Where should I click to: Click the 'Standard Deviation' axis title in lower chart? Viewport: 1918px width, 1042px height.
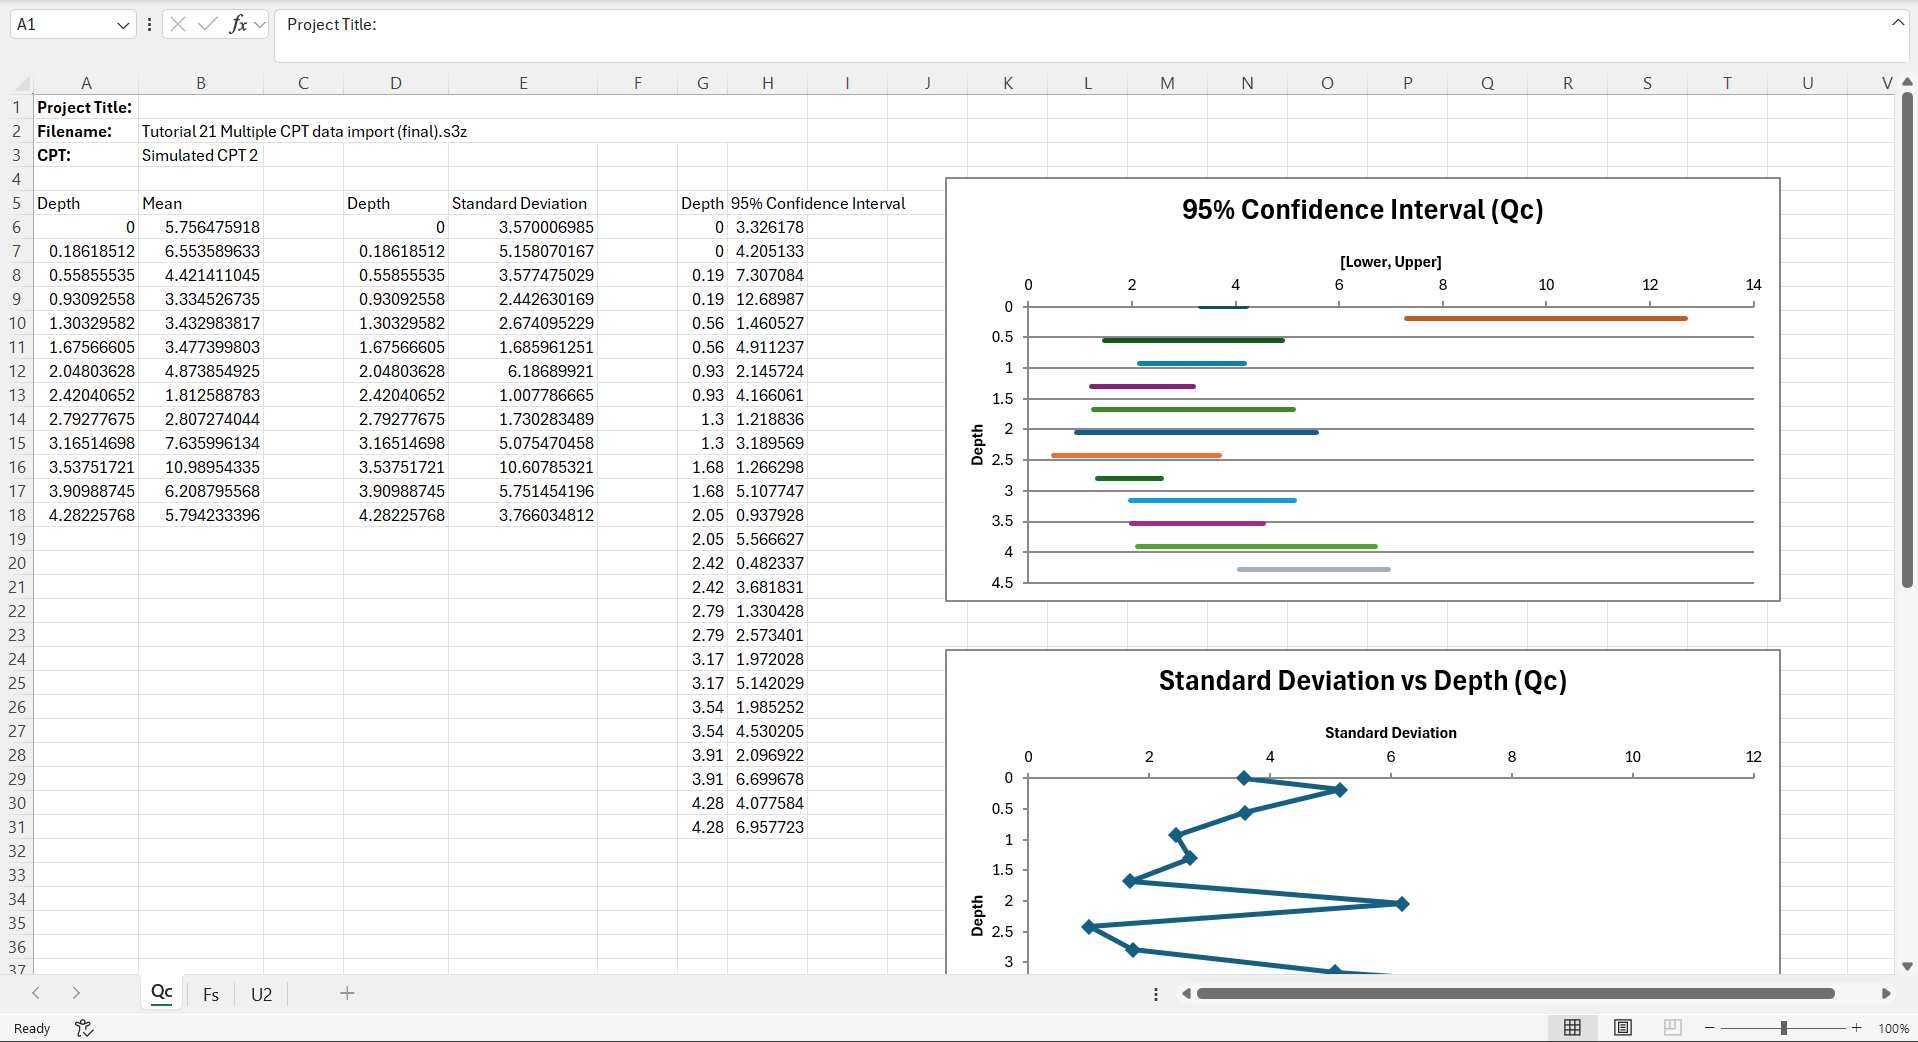click(x=1390, y=733)
